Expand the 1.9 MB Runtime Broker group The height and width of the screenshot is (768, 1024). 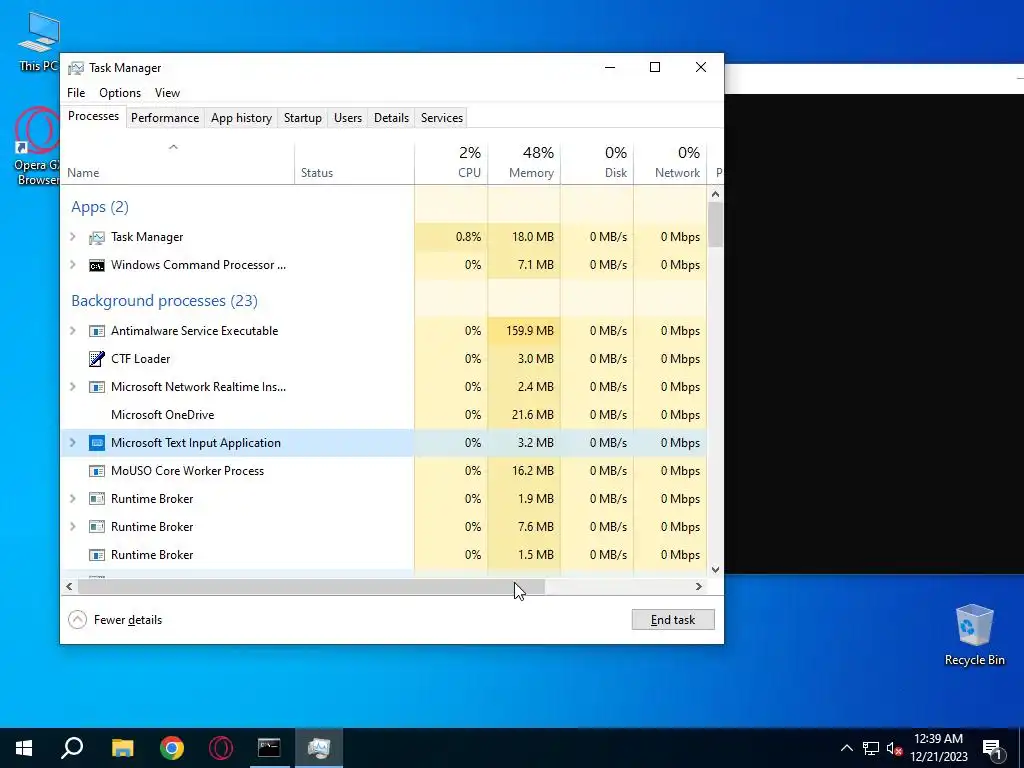click(73, 499)
